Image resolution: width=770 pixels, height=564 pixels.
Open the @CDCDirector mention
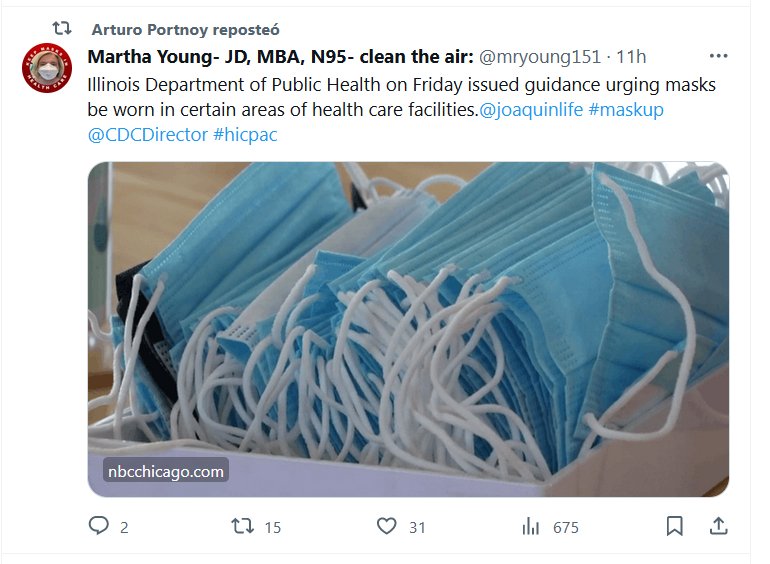148,134
